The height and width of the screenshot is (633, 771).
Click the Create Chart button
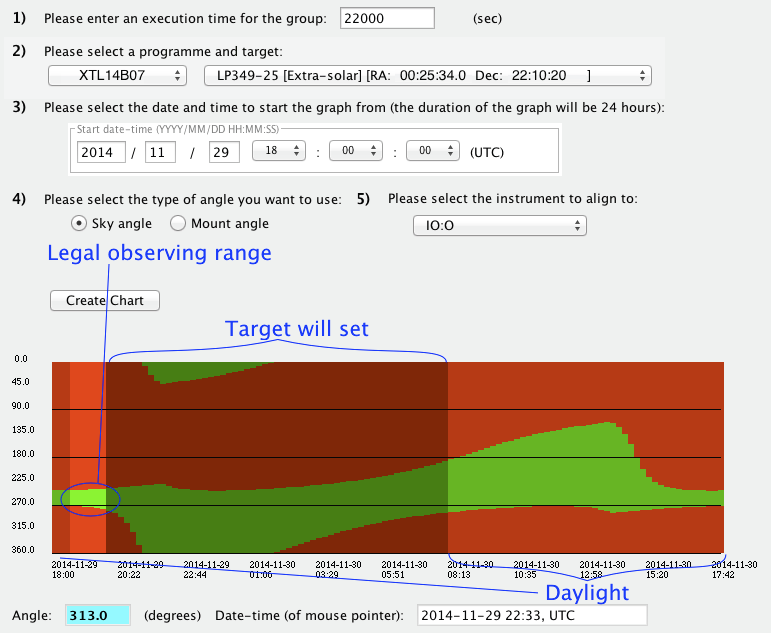point(105,301)
